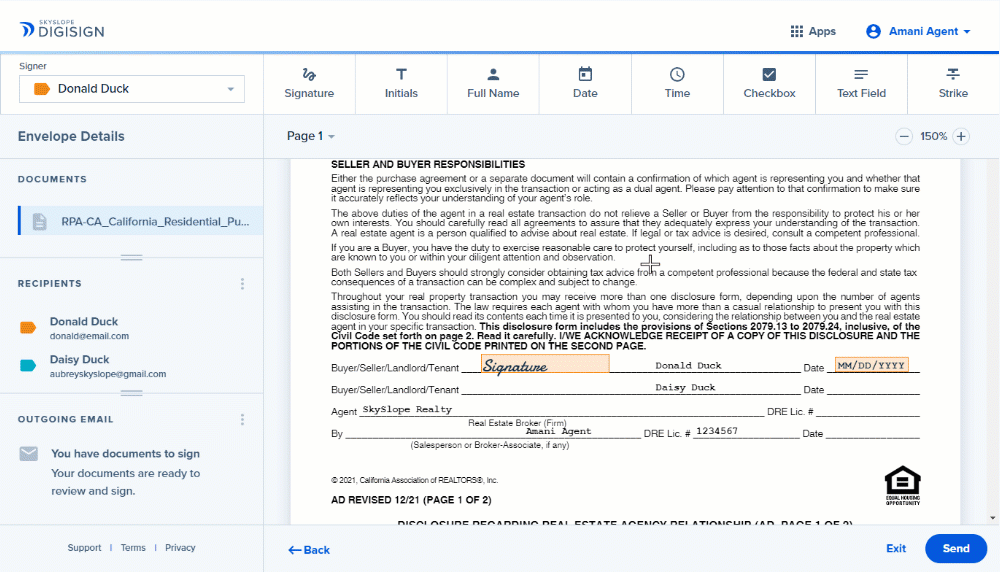Image resolution: width=1000 pixels, height=572 pixels.
Task: Open the Signer dropdown for Donald Duck
Action: pos(132,89)
